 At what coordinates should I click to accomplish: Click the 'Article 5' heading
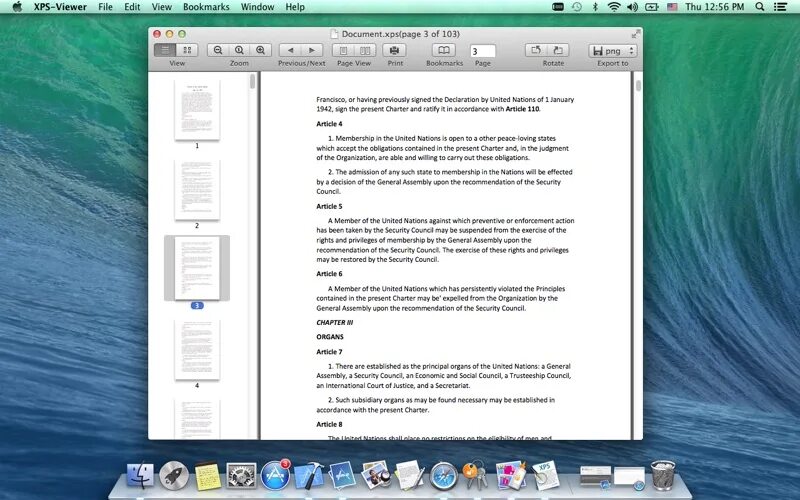pyautogui.click(x=329, y=207)
